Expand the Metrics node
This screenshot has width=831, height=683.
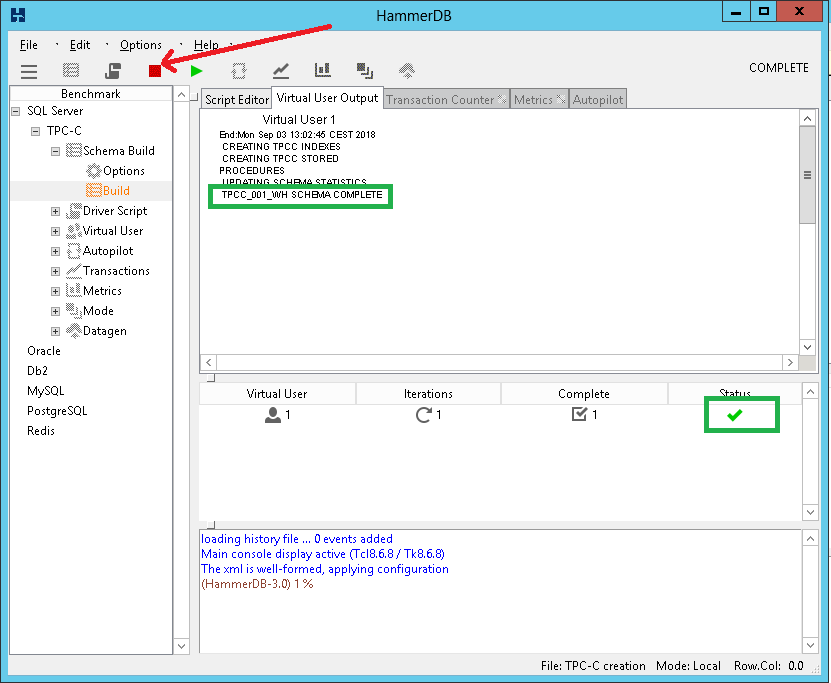point(56,291)
